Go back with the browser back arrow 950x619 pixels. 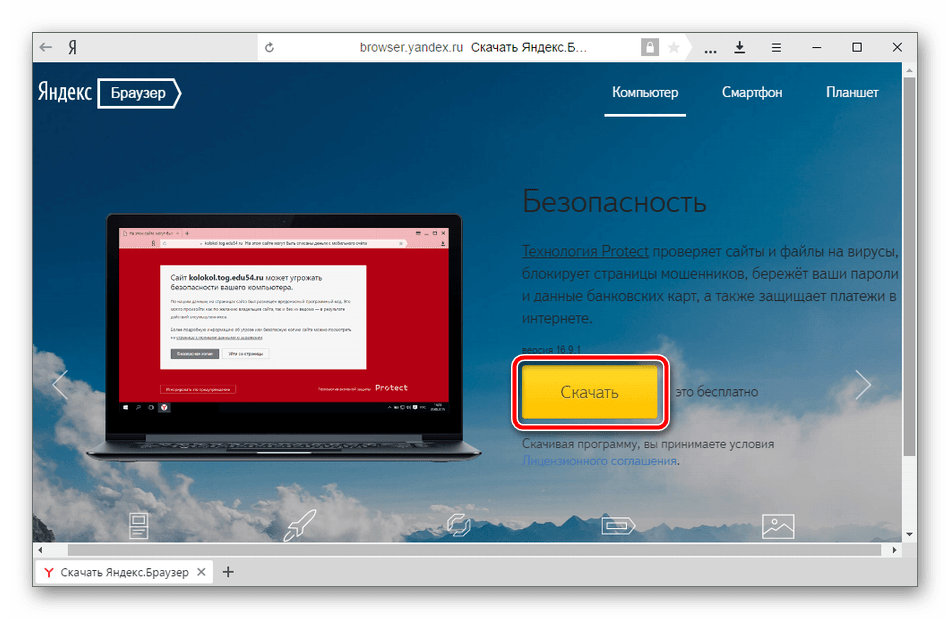coord(46,47)
